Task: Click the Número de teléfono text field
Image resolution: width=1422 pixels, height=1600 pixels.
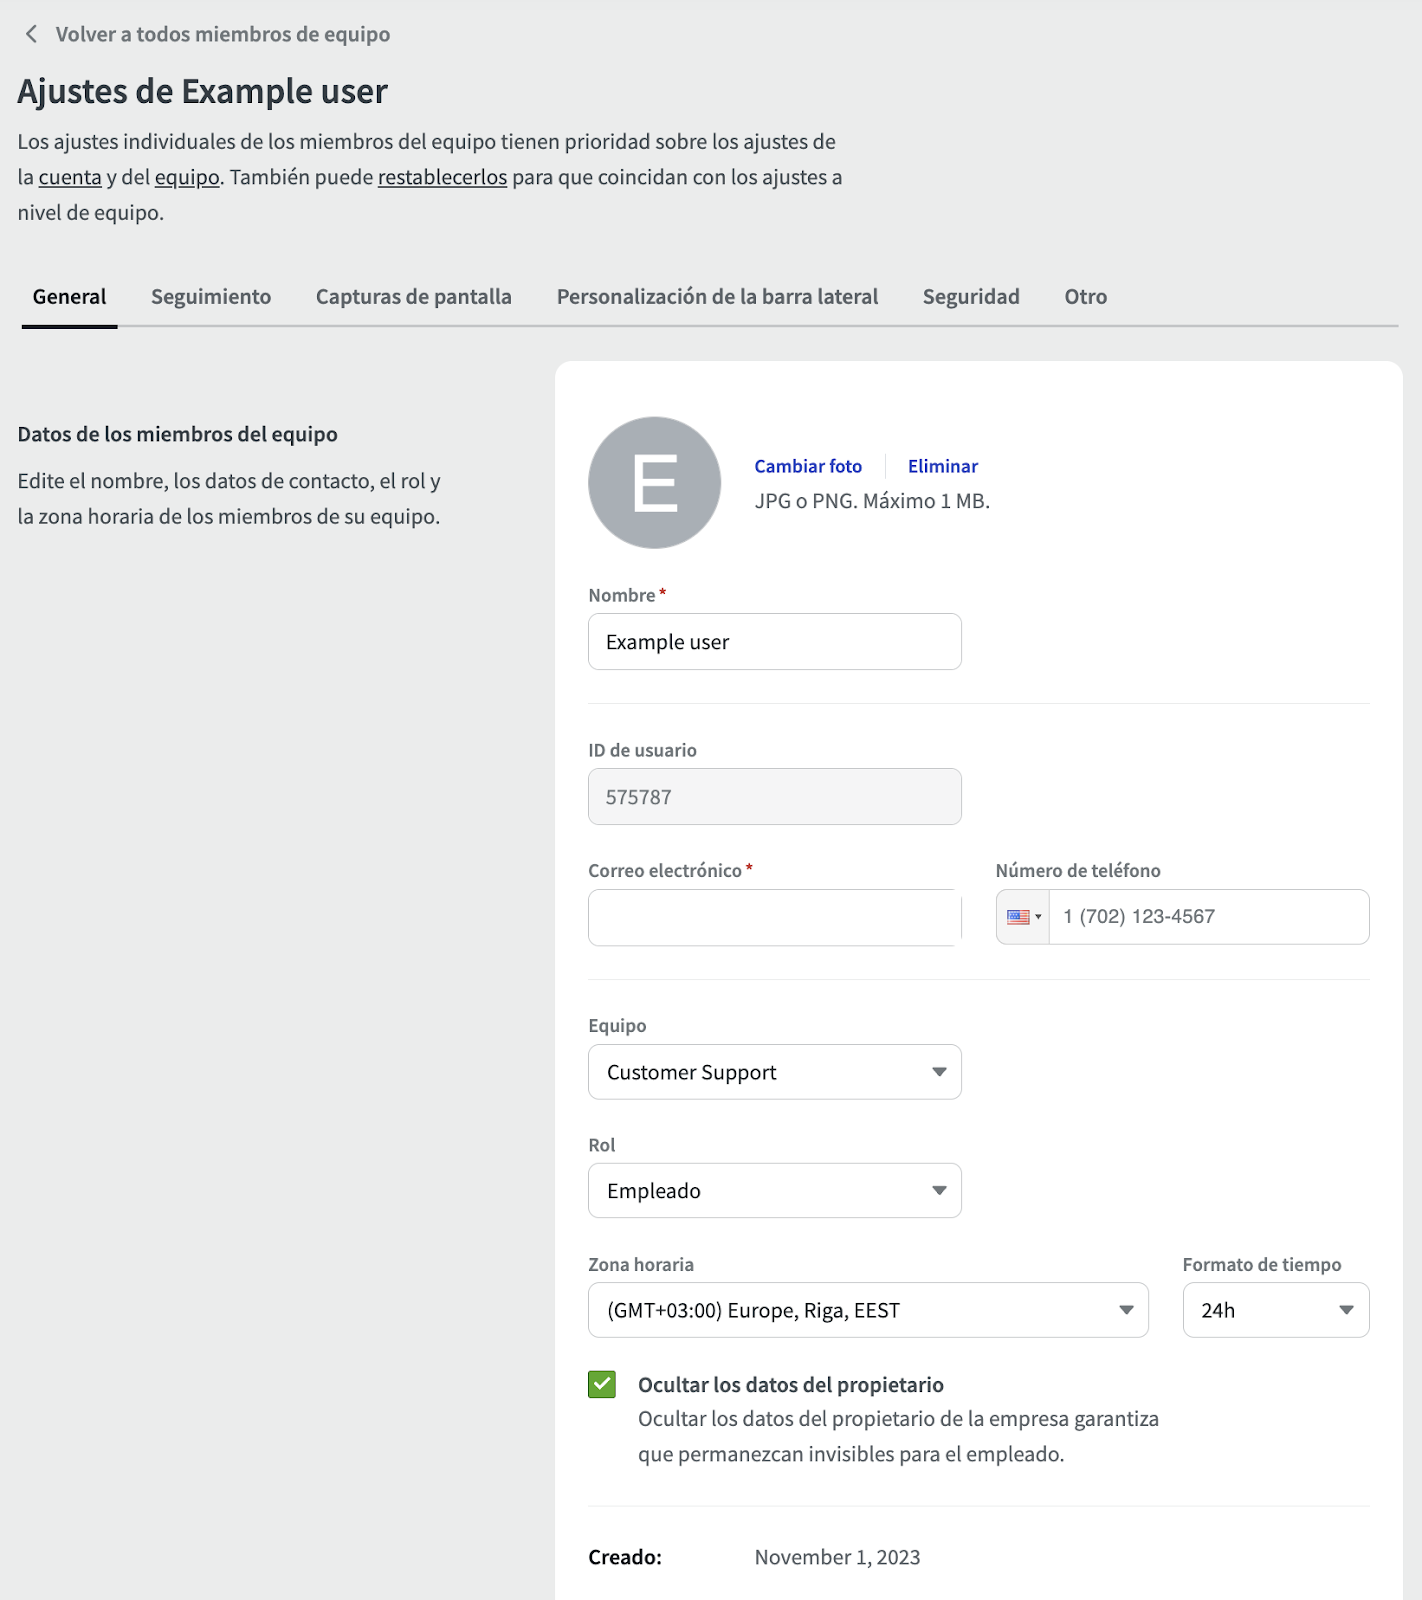Action: (1207, 917)
